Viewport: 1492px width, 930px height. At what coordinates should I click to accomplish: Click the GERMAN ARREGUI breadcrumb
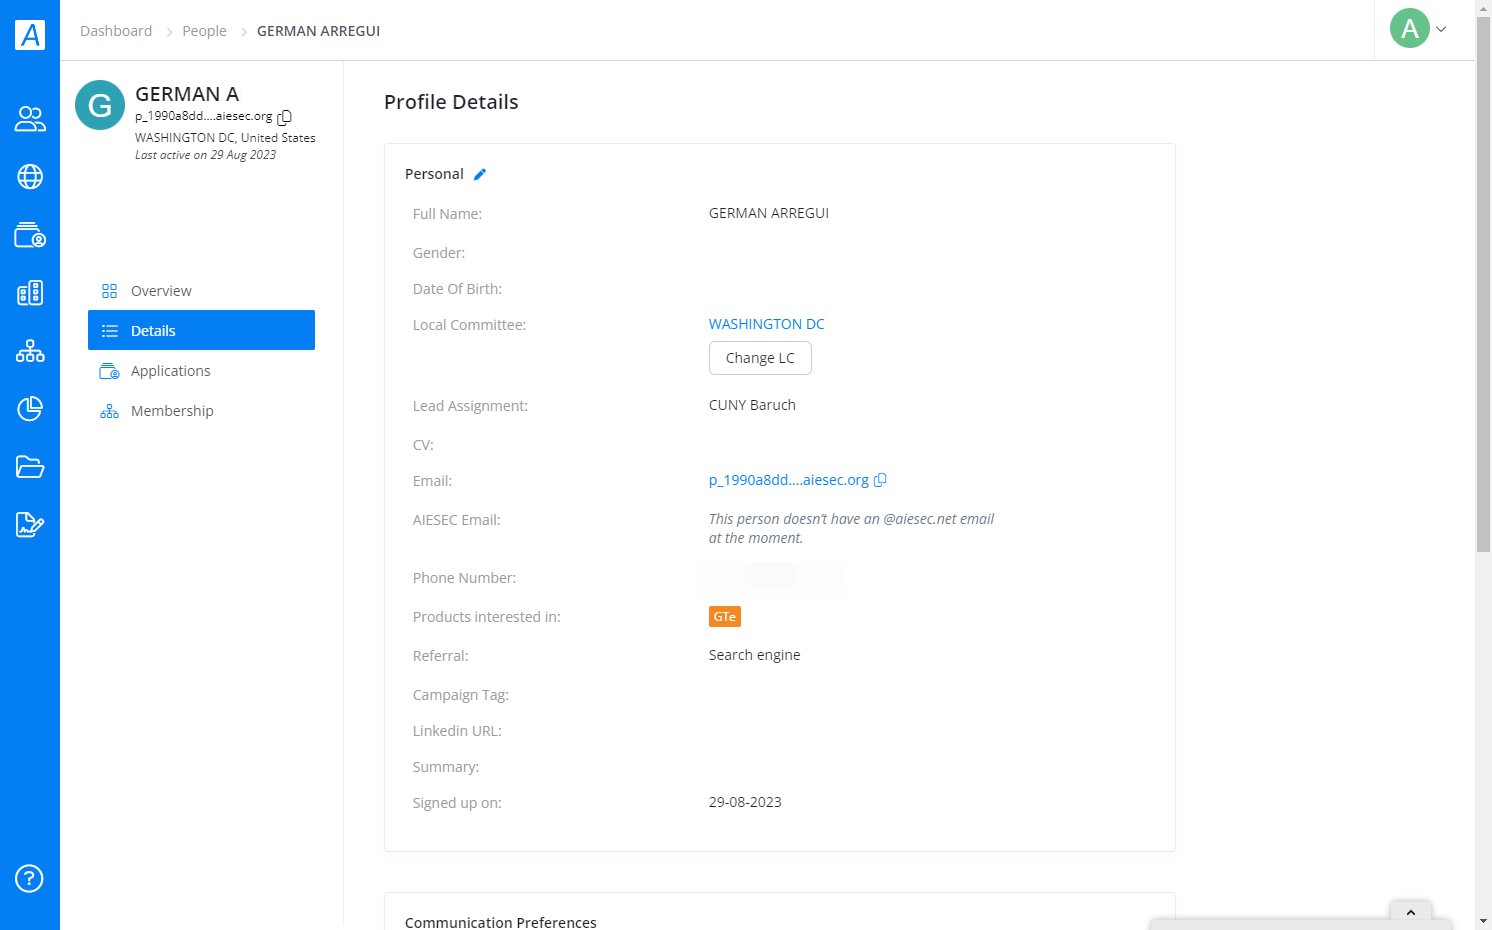coord(319,31)
